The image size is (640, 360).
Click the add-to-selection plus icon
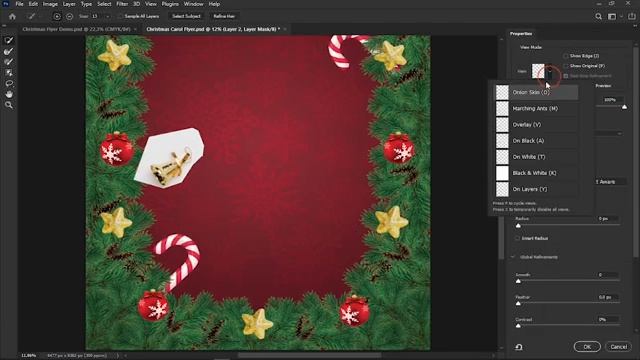click(57, 16)
